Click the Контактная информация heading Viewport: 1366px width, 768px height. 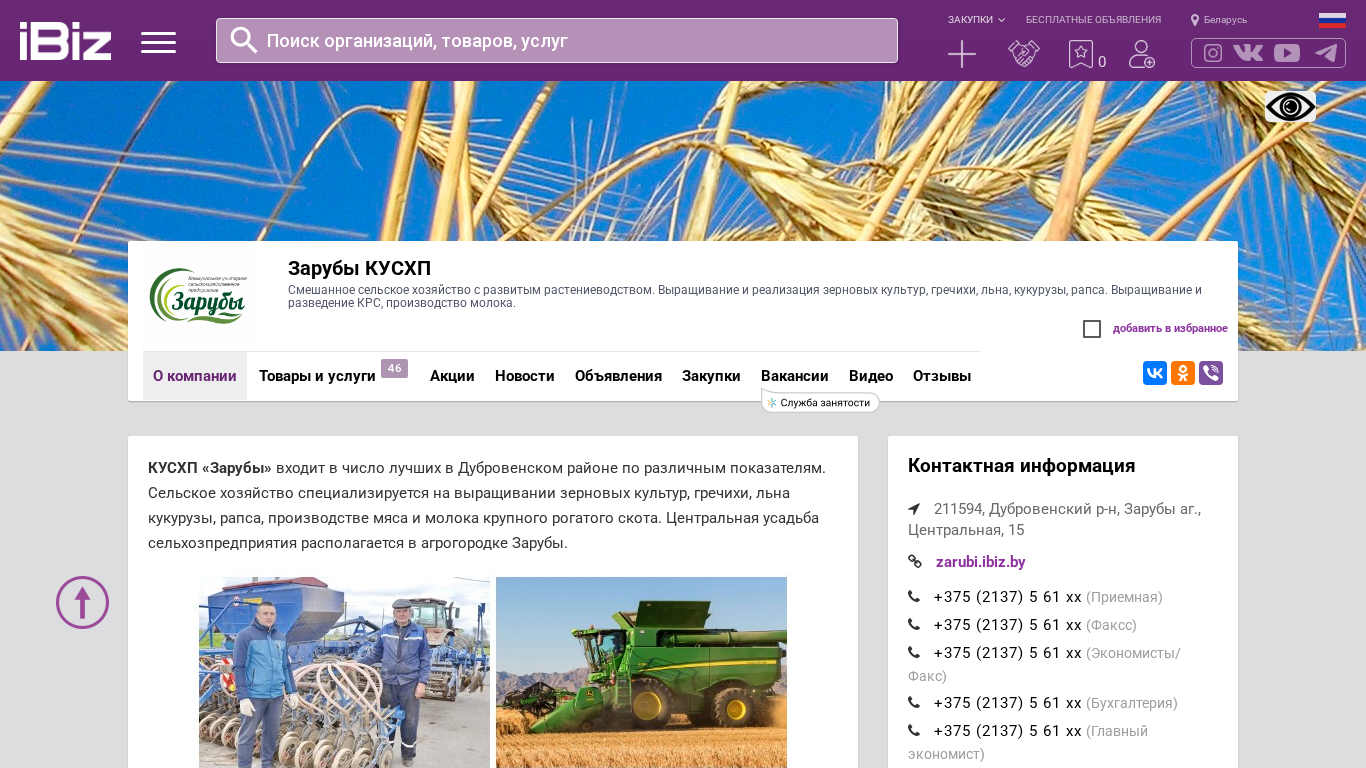(x=1021, y=466)
